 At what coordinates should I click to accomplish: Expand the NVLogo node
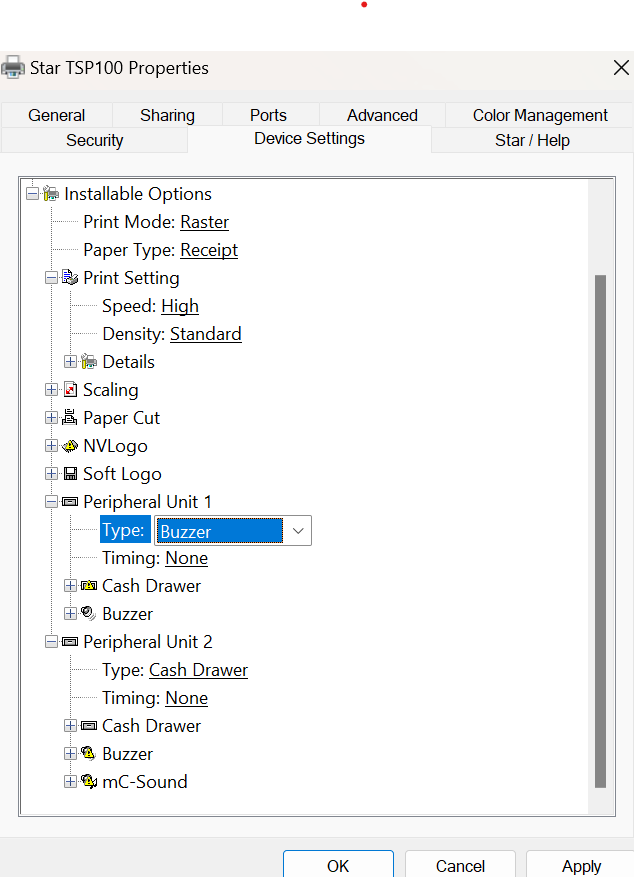click(x=51, y=446)
